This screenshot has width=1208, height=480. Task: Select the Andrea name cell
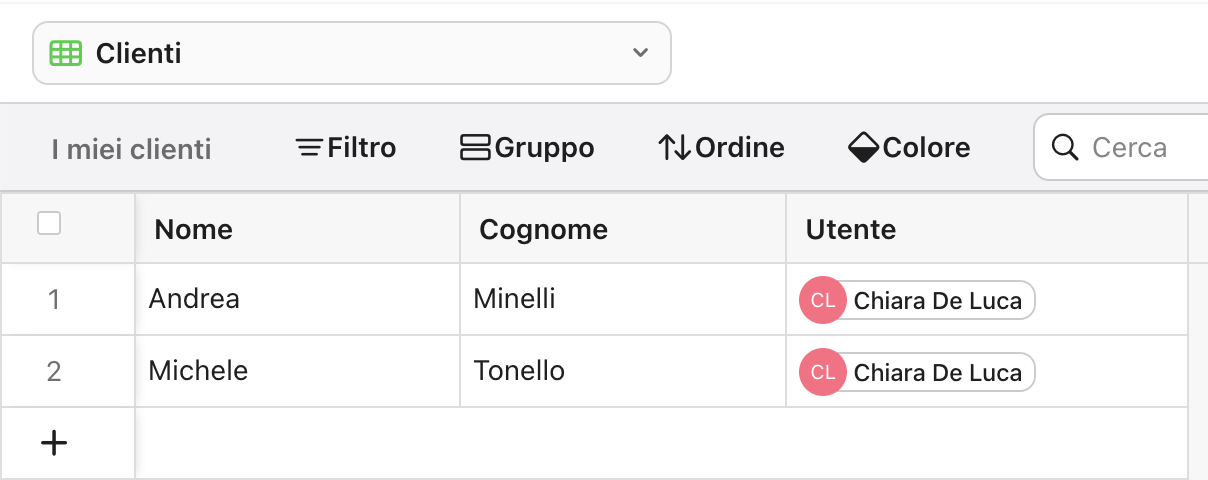coord(195,299)
